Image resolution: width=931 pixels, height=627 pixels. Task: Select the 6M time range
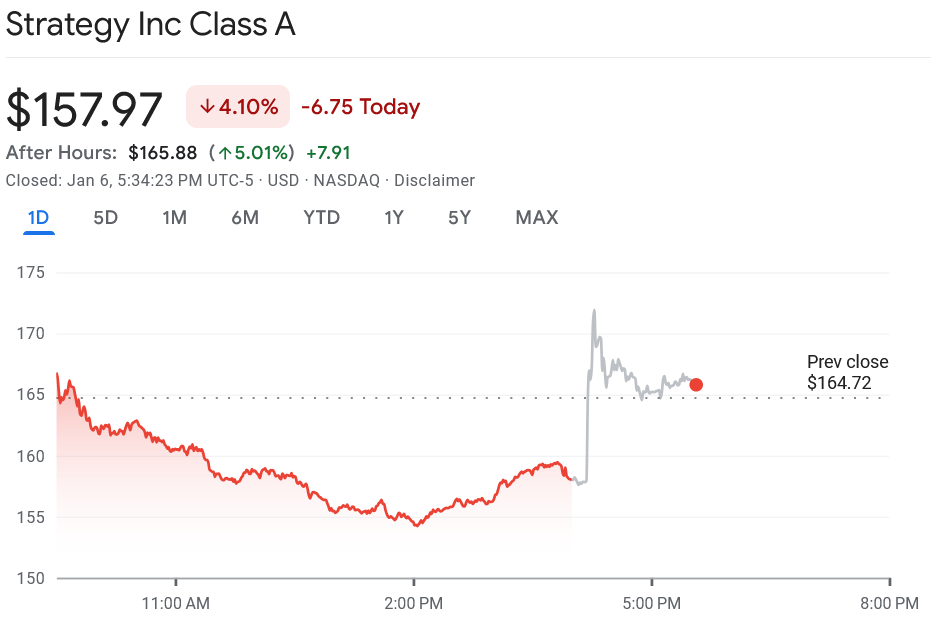[245, 217]
